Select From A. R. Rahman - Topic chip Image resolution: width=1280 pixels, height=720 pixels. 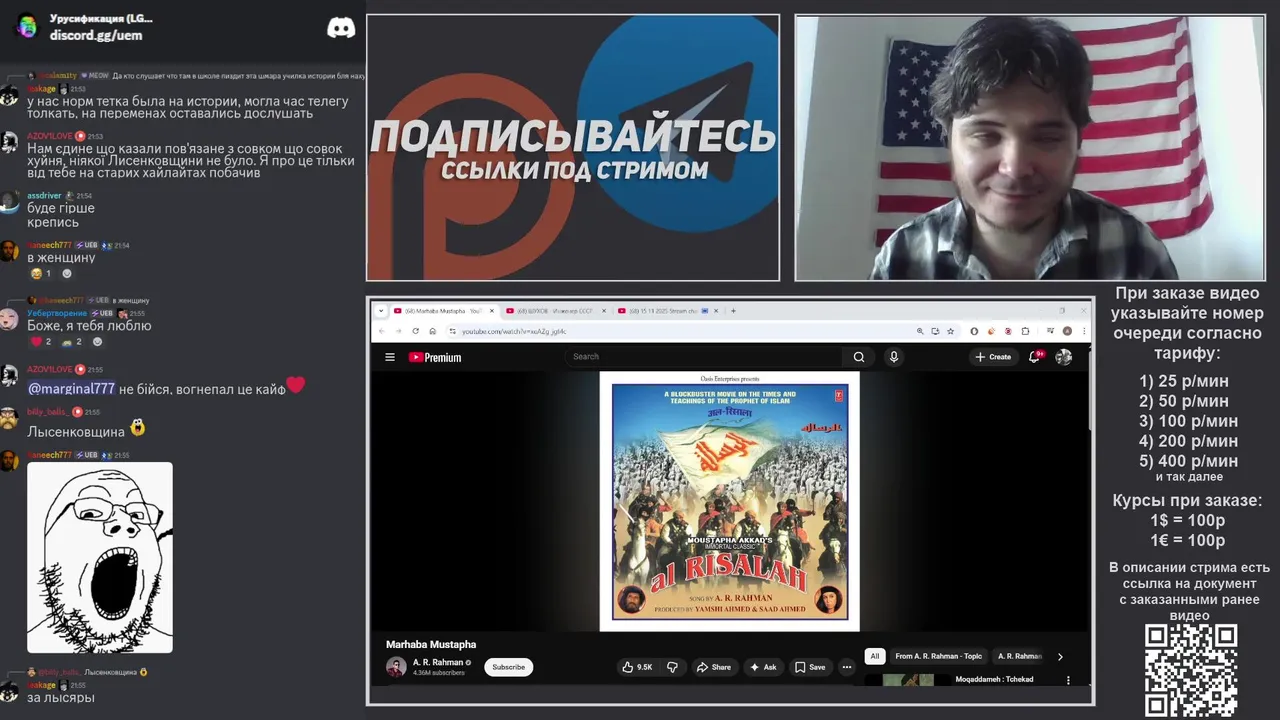point(939,656)
